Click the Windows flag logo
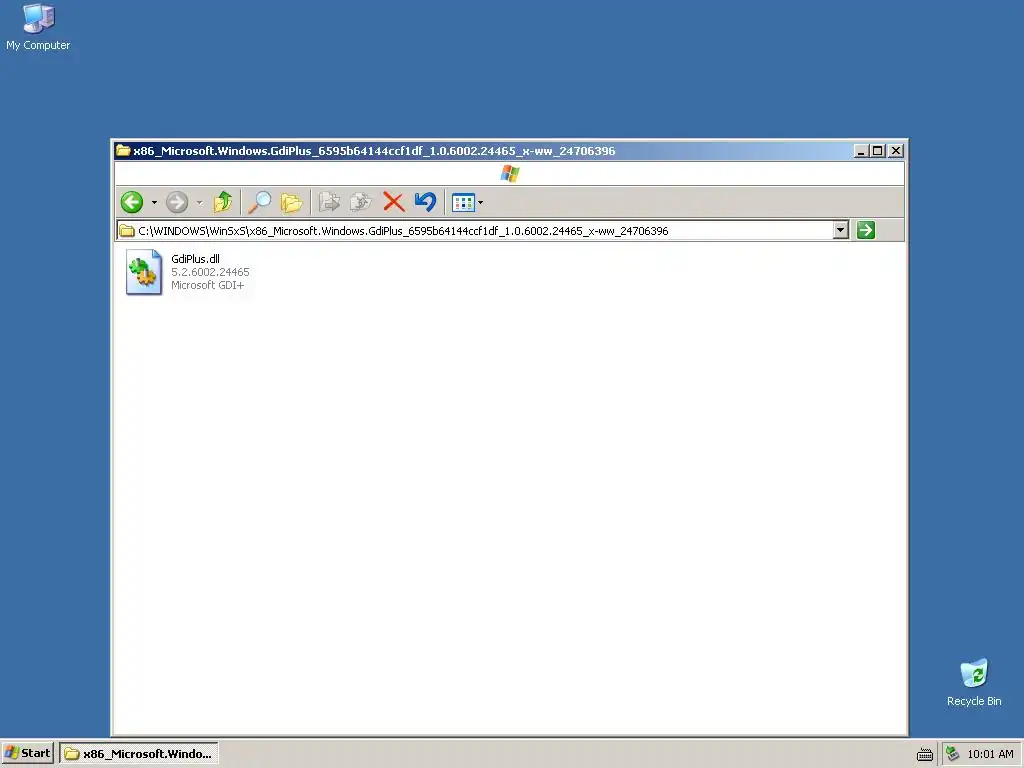The width and height of the screenshot is (1024, 768). pos(510,174)
